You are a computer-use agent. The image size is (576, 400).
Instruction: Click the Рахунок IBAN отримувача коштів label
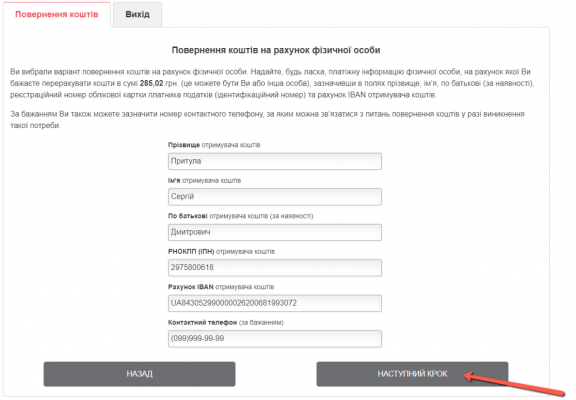pos(221,287)
